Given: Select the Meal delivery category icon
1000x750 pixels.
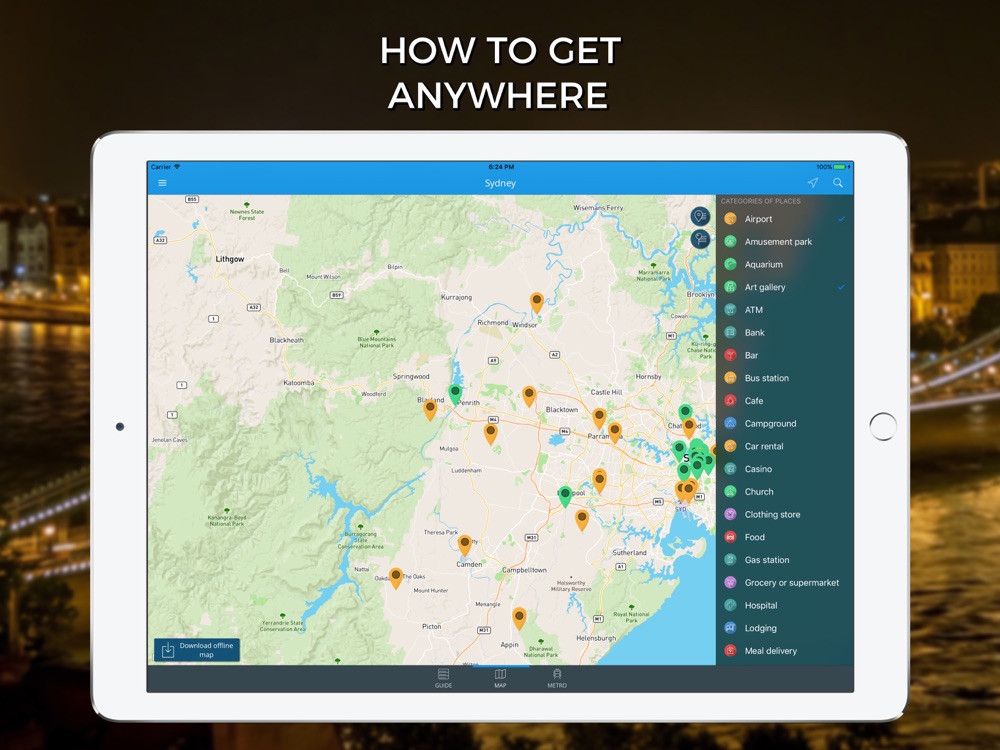Looking at the screenshot, I should pyautogui.click(x=731, y=651).
